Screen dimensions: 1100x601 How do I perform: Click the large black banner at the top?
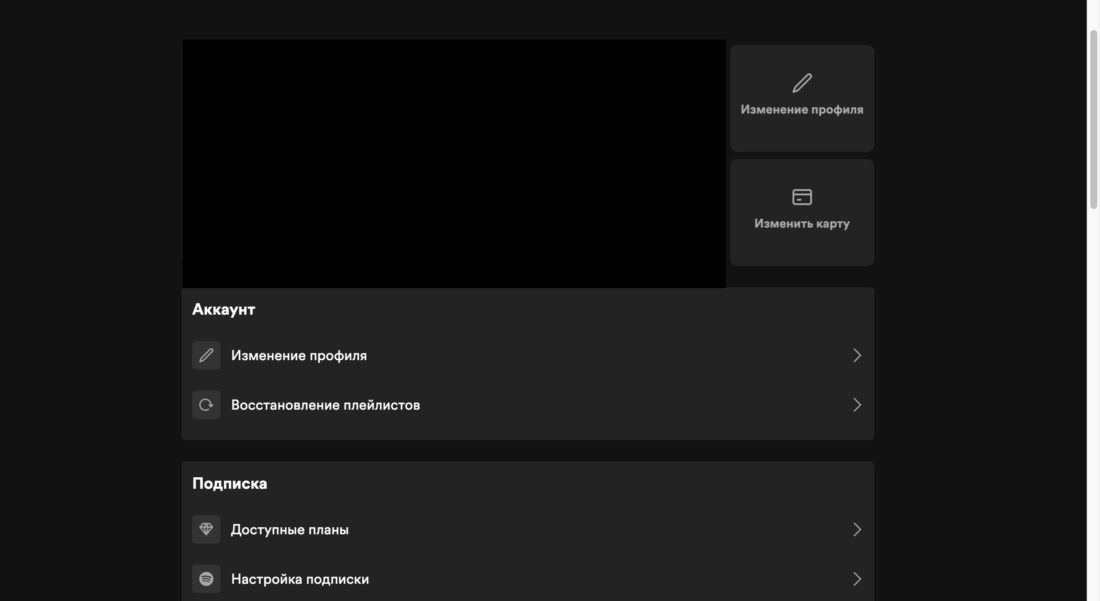(453, 164)
